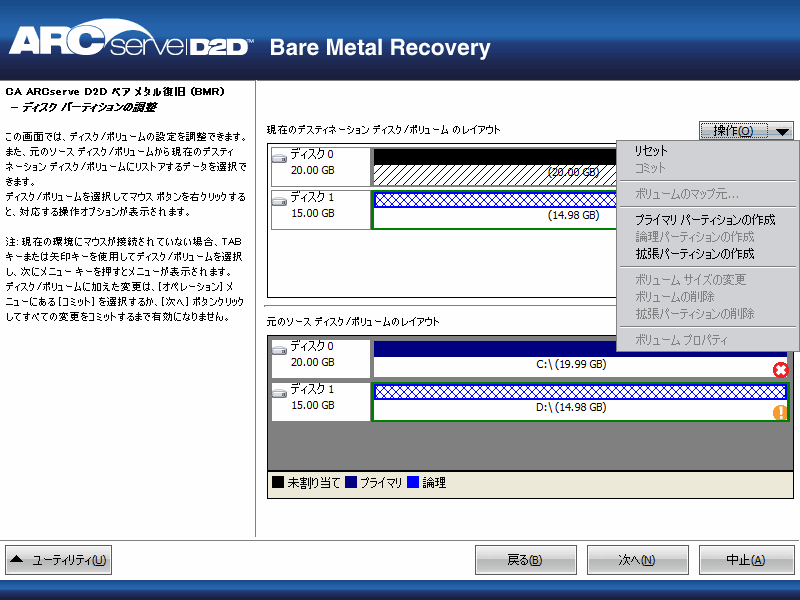This screenshot has width=800, height=600.
Task: Click the source Disk 1 drive icon
Action: [279, 393]
